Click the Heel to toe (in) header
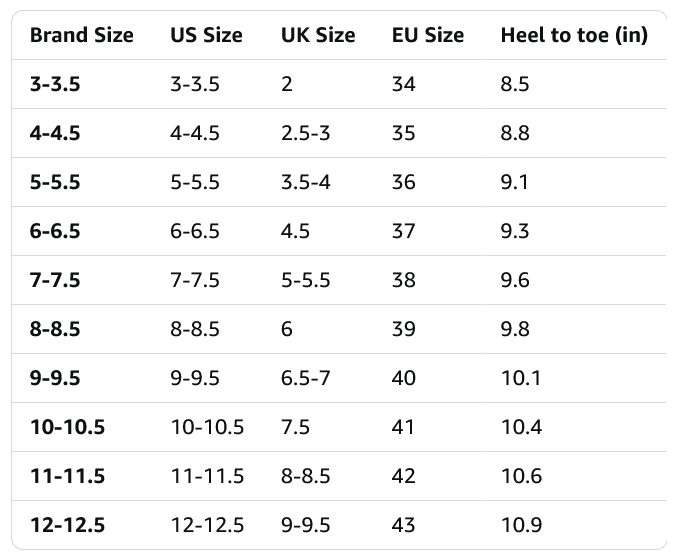The width and height of the screenshot is (687, 552). (574, 36)
